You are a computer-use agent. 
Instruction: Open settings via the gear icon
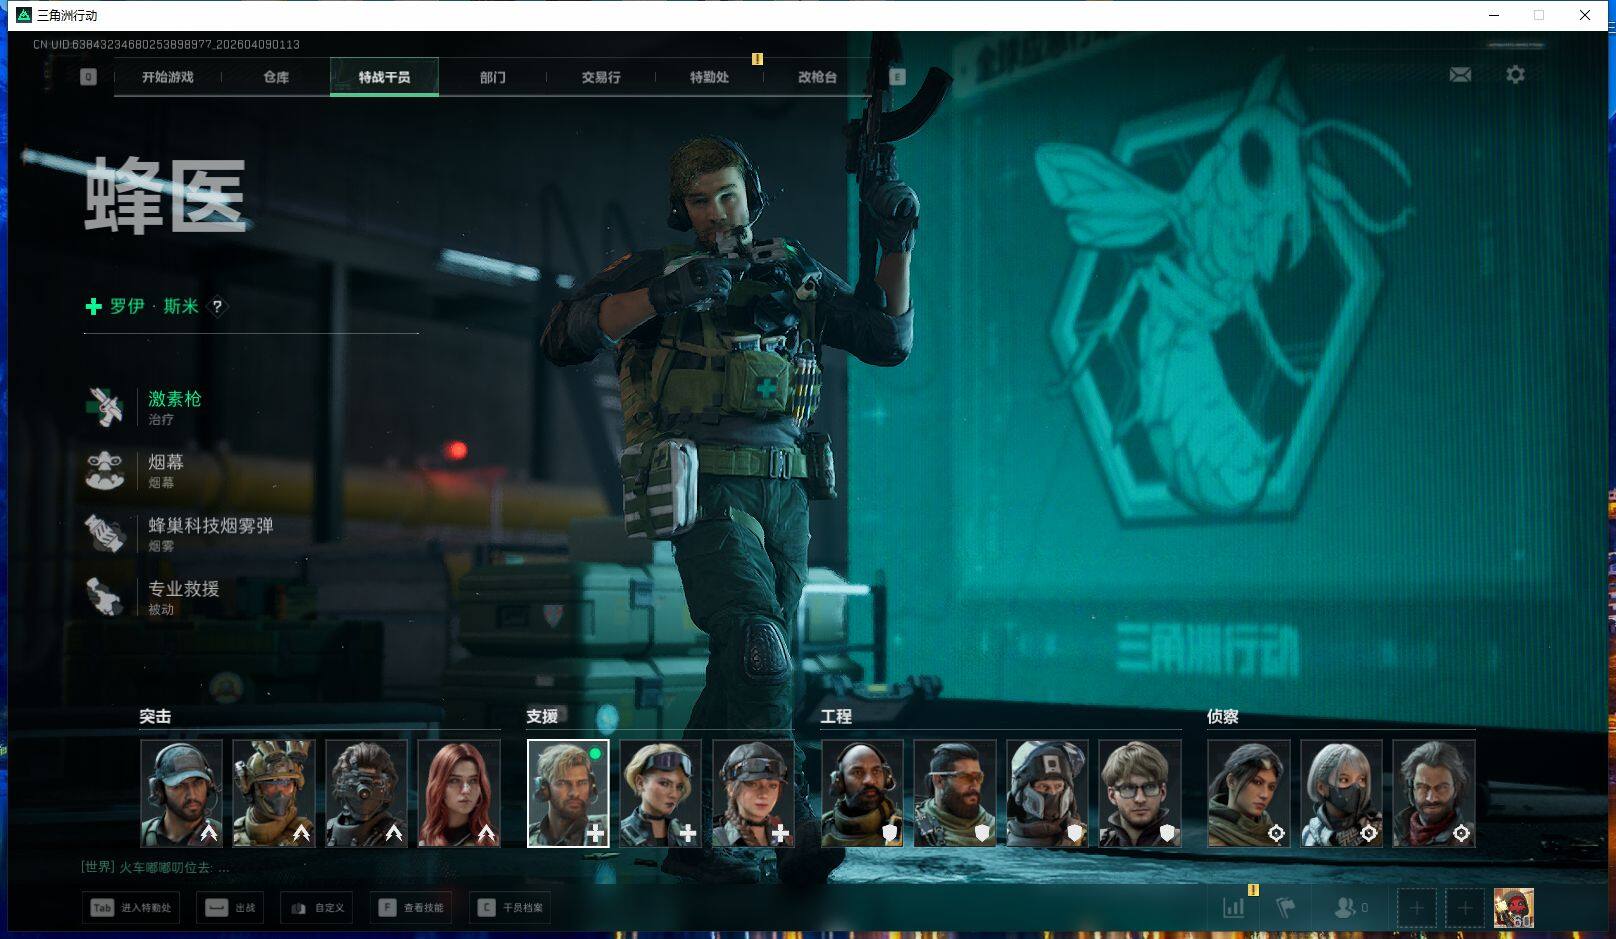point(1515,75)
